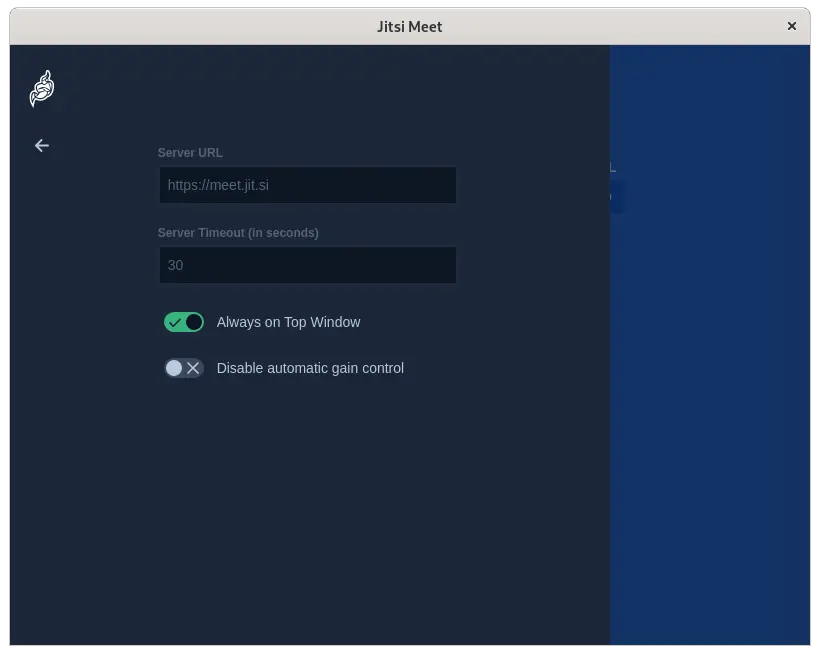Screen dimensions: 820x655
Task: Turn off Always on Top Window toggle
Action: tap(184, 322)
